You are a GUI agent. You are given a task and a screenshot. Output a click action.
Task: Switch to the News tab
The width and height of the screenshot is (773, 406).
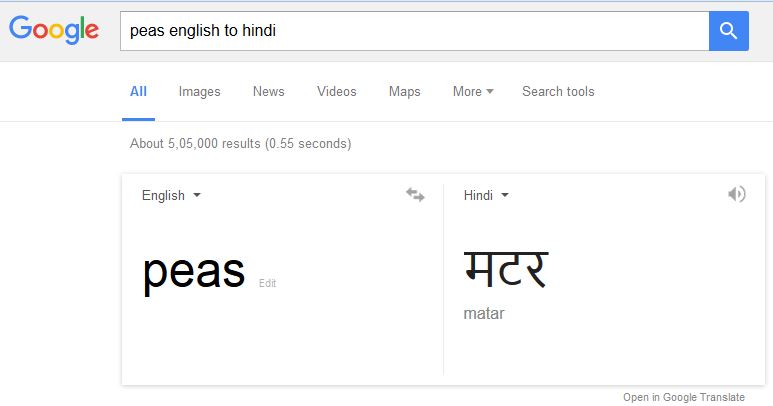coord(269,92)
